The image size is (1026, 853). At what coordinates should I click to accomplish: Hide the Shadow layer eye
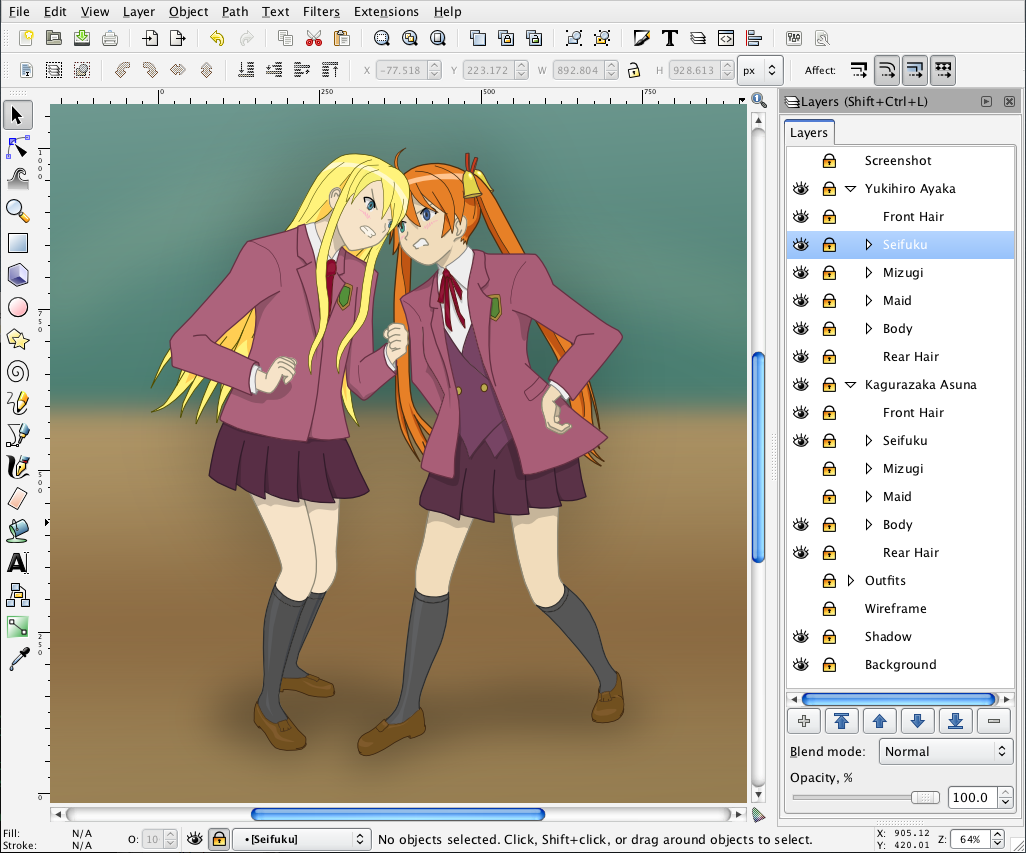coord(801,636)
